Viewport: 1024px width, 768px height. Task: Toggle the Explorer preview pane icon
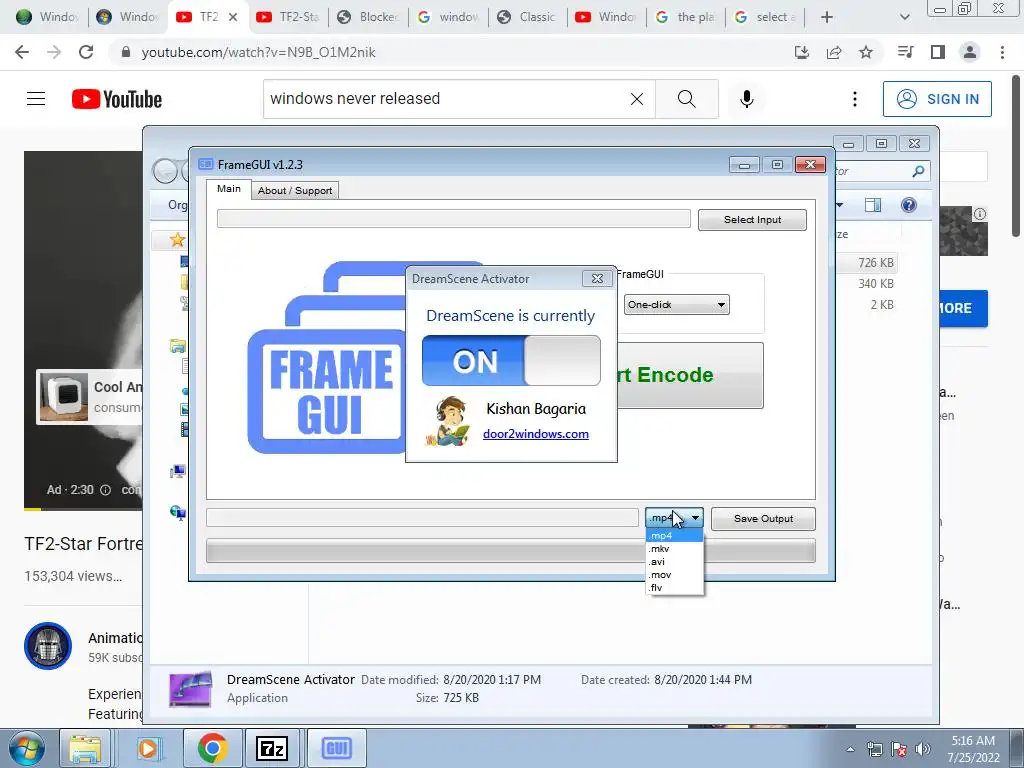pos(872,205)
